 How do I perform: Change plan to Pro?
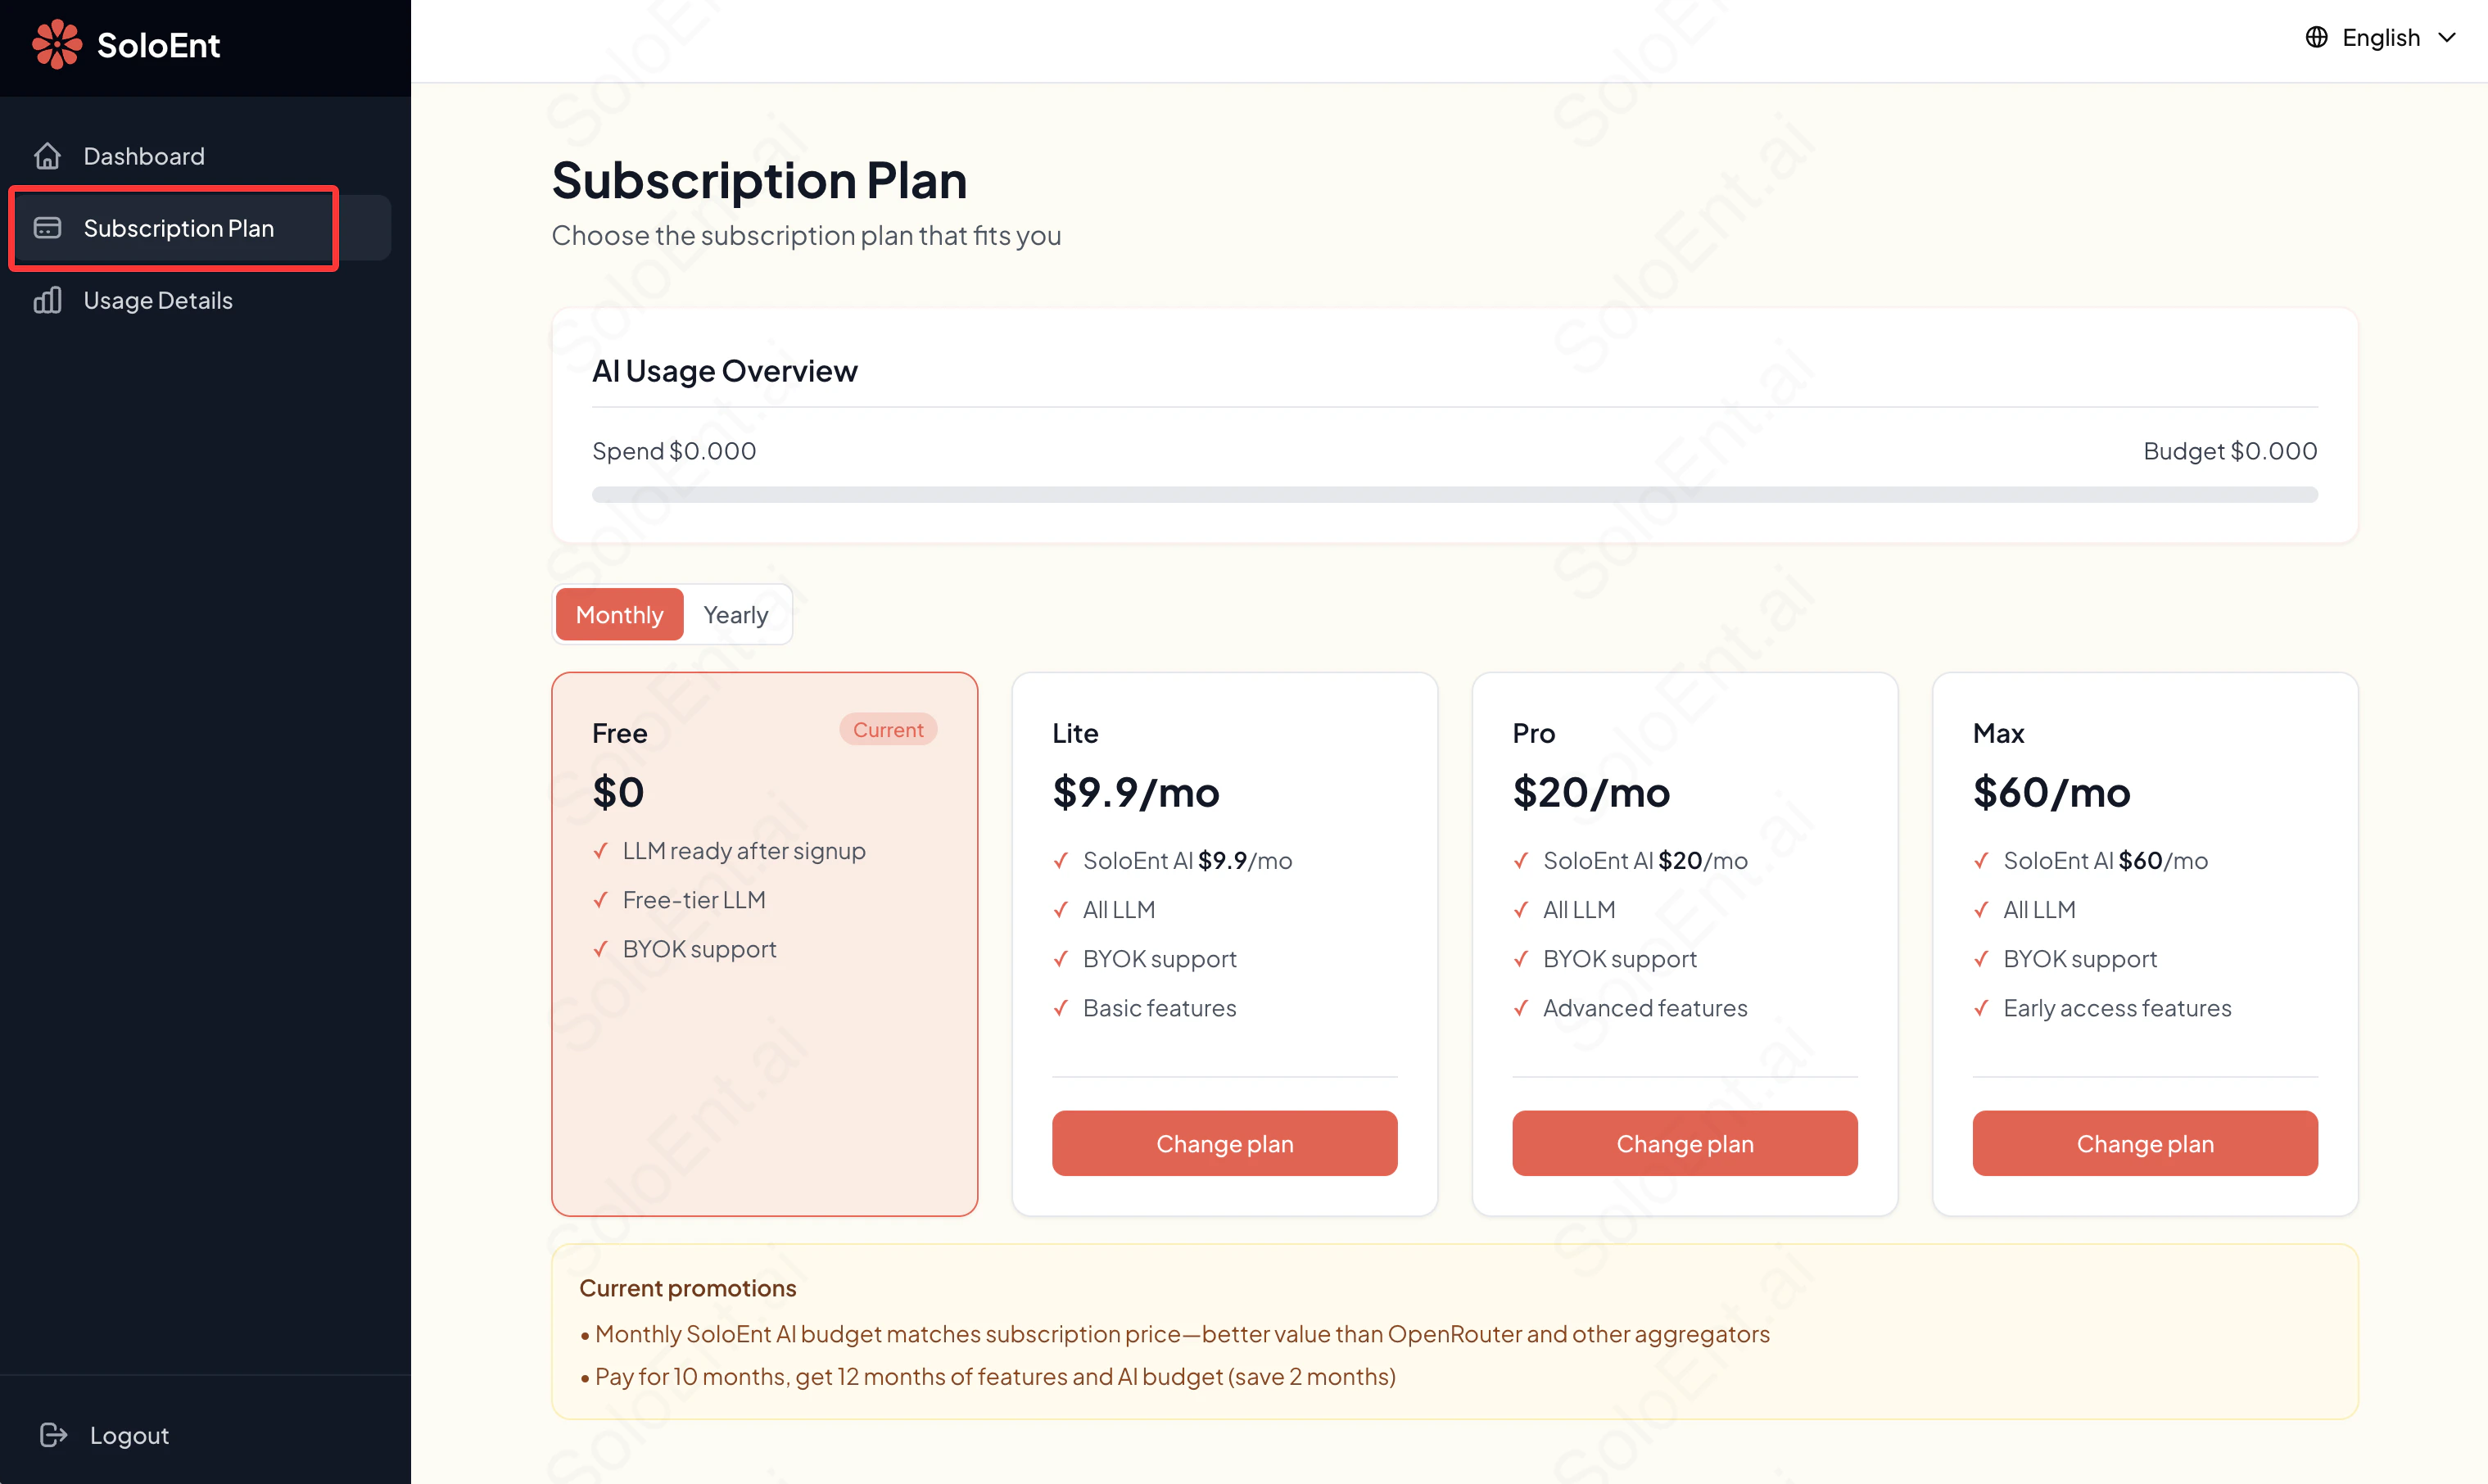(1685, 1143)
